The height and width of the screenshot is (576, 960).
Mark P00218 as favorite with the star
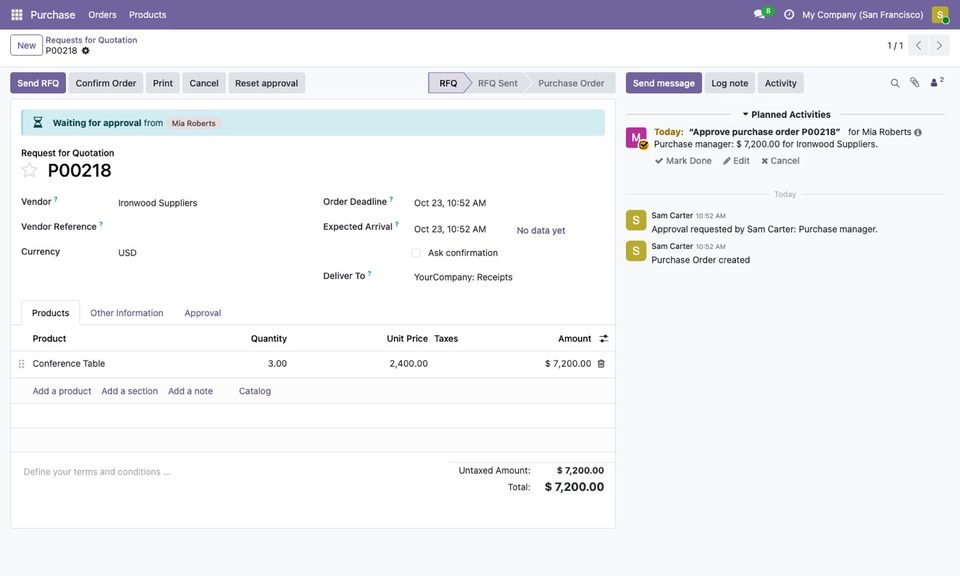pos(29,170)
